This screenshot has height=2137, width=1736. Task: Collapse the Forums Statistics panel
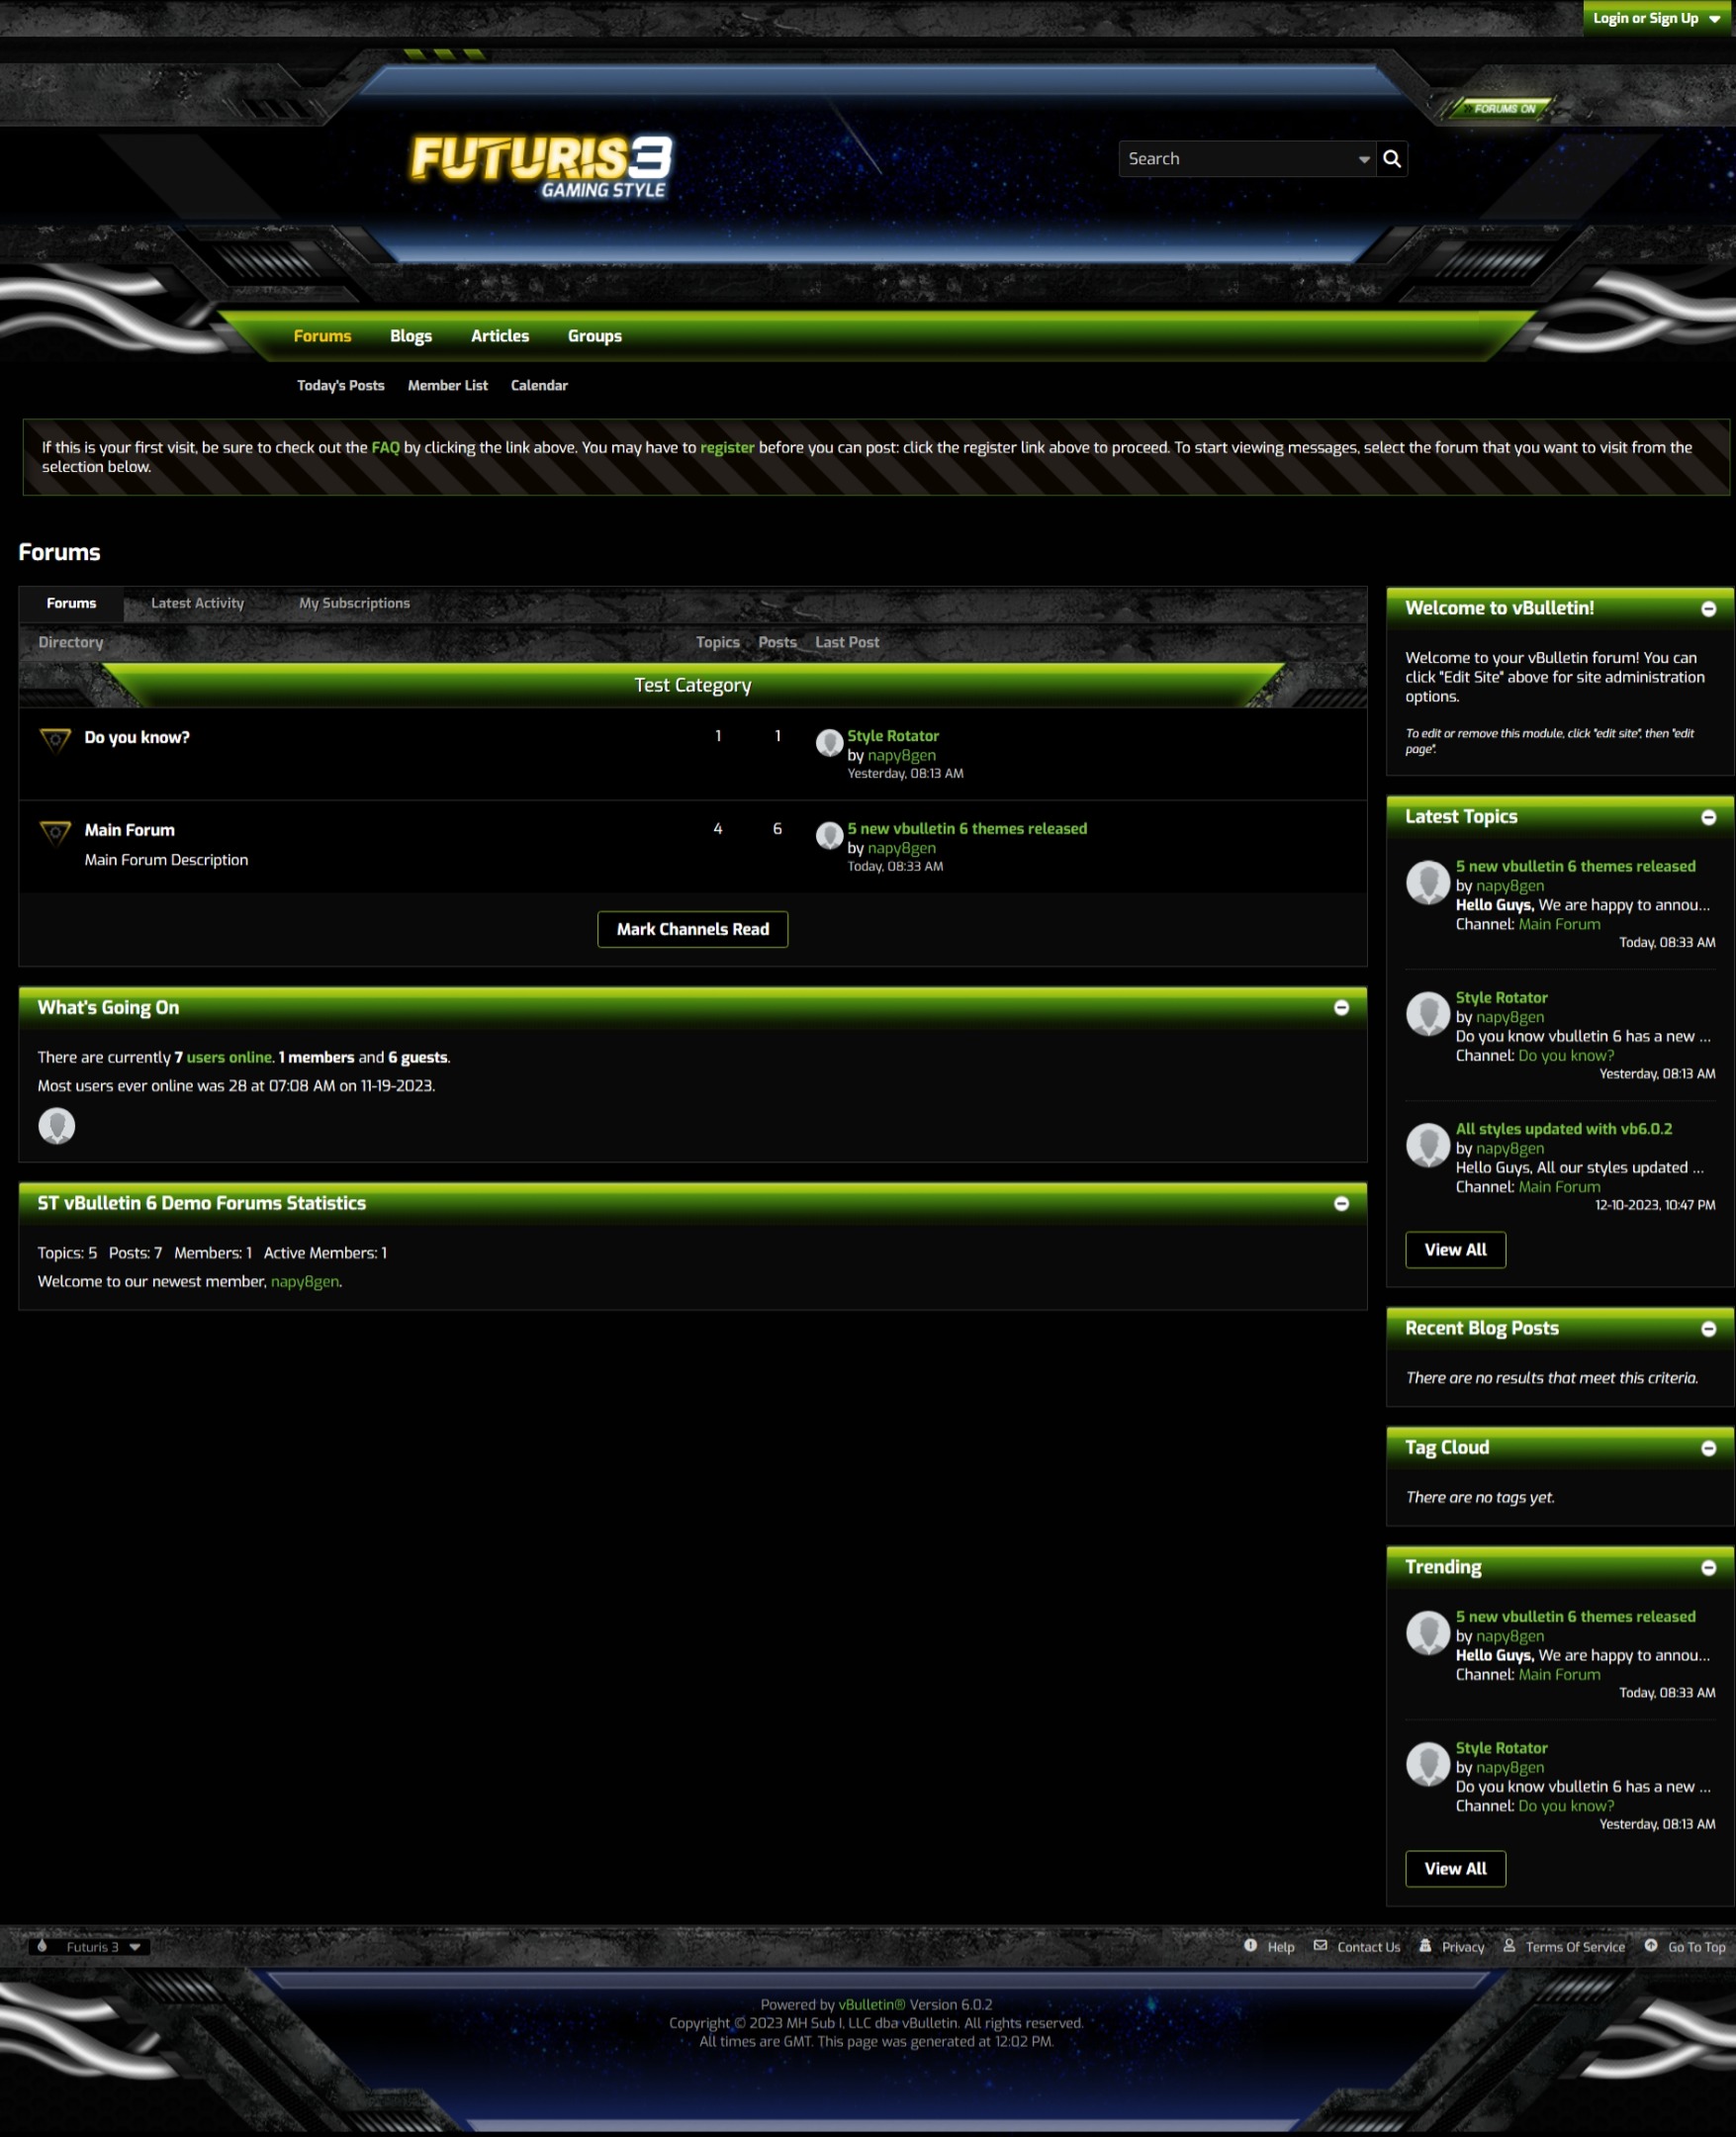click(x=1341, y=1203)
